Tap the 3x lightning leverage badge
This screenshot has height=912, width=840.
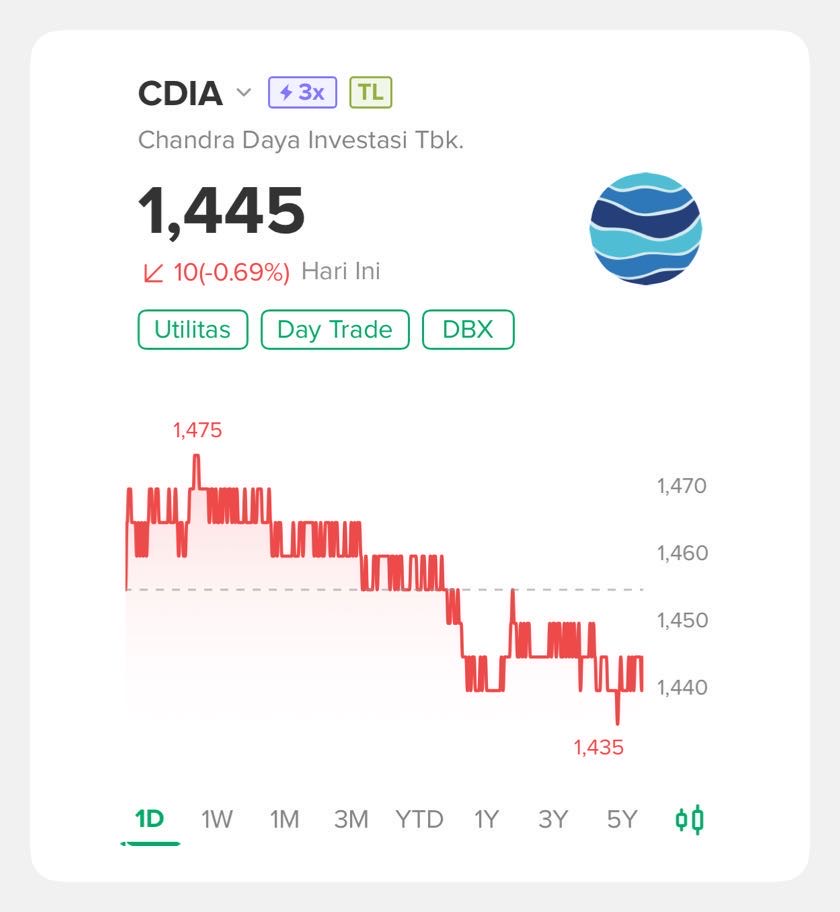click(x=302, y=92)
